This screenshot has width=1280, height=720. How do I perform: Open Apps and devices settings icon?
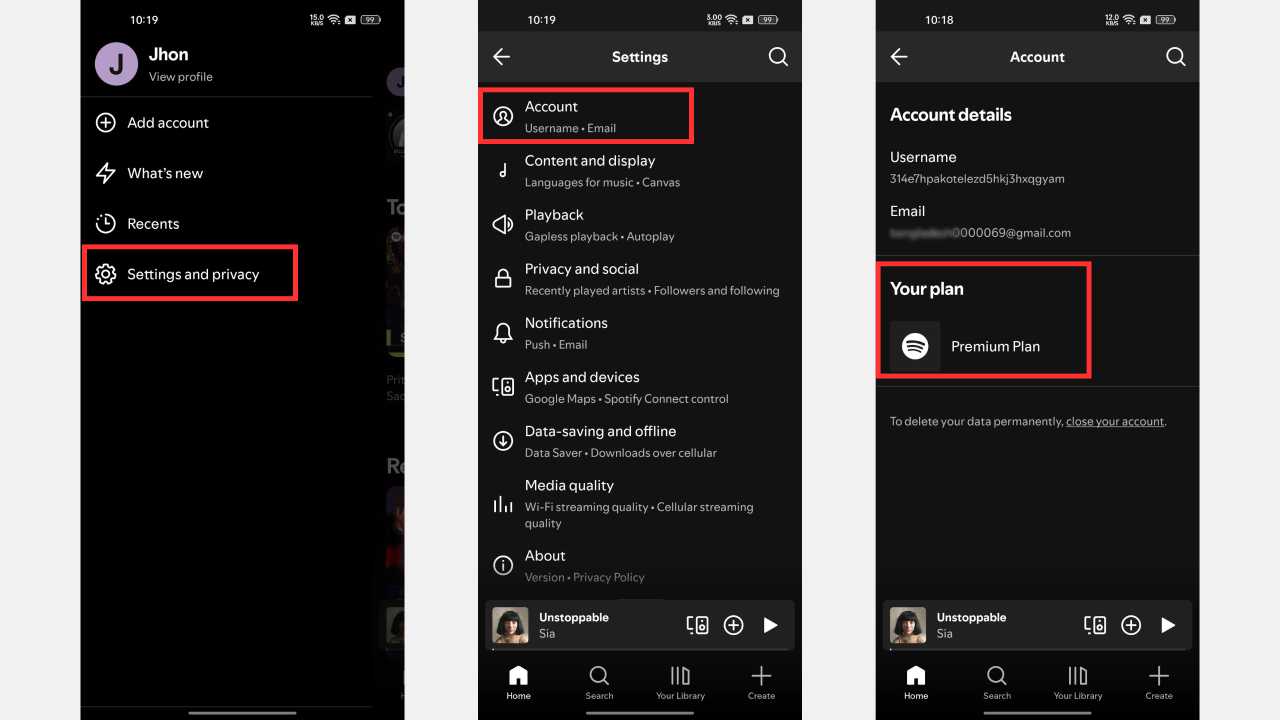[x=503, y=387]
